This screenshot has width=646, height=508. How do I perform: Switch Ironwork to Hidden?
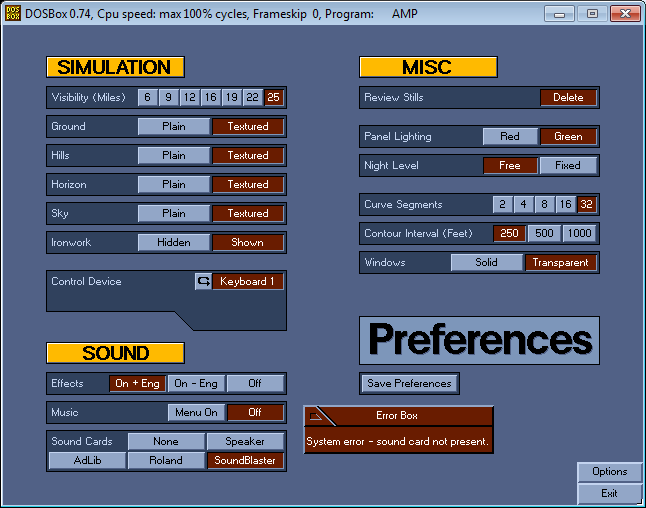point(174,242)
